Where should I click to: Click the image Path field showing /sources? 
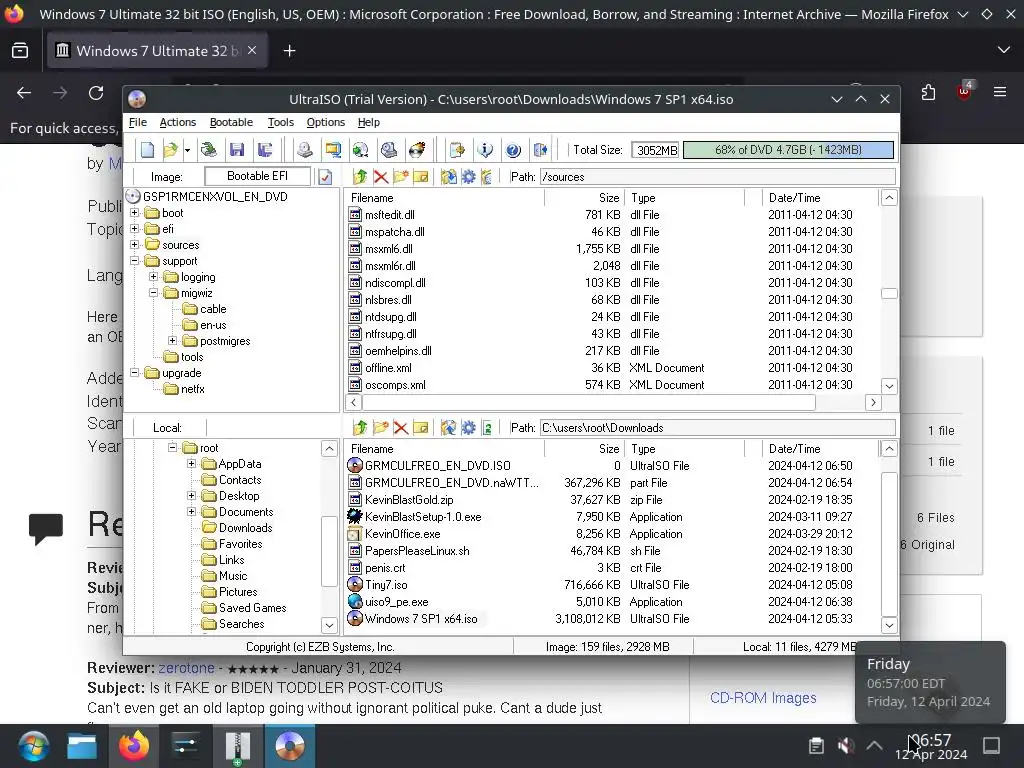tap(718, 177)
